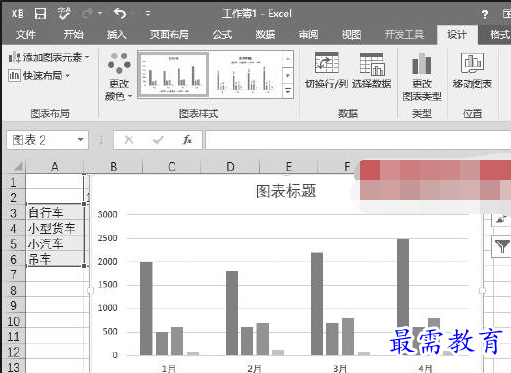Select cell containing 小型货车
The height and width of the screenshot is (373, 511).
point(55,228)
